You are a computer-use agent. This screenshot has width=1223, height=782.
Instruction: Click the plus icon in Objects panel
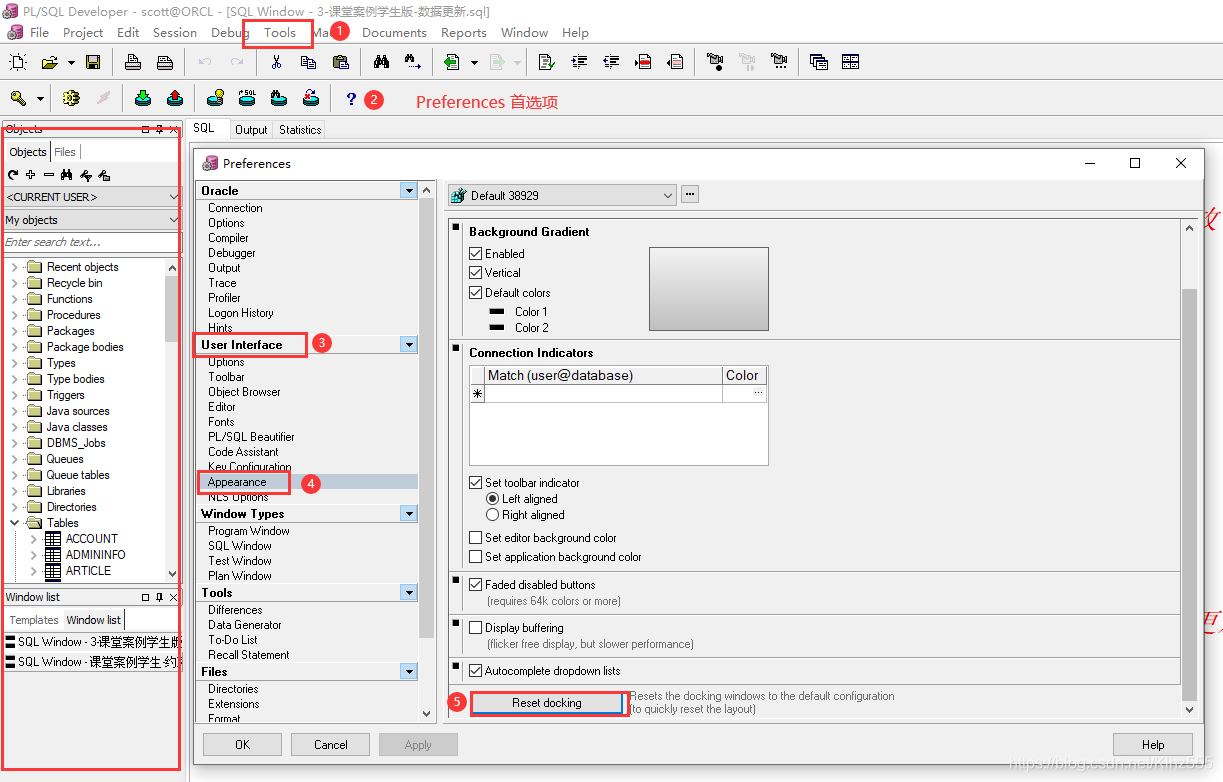pyautogui.click(x=31, y=175)
